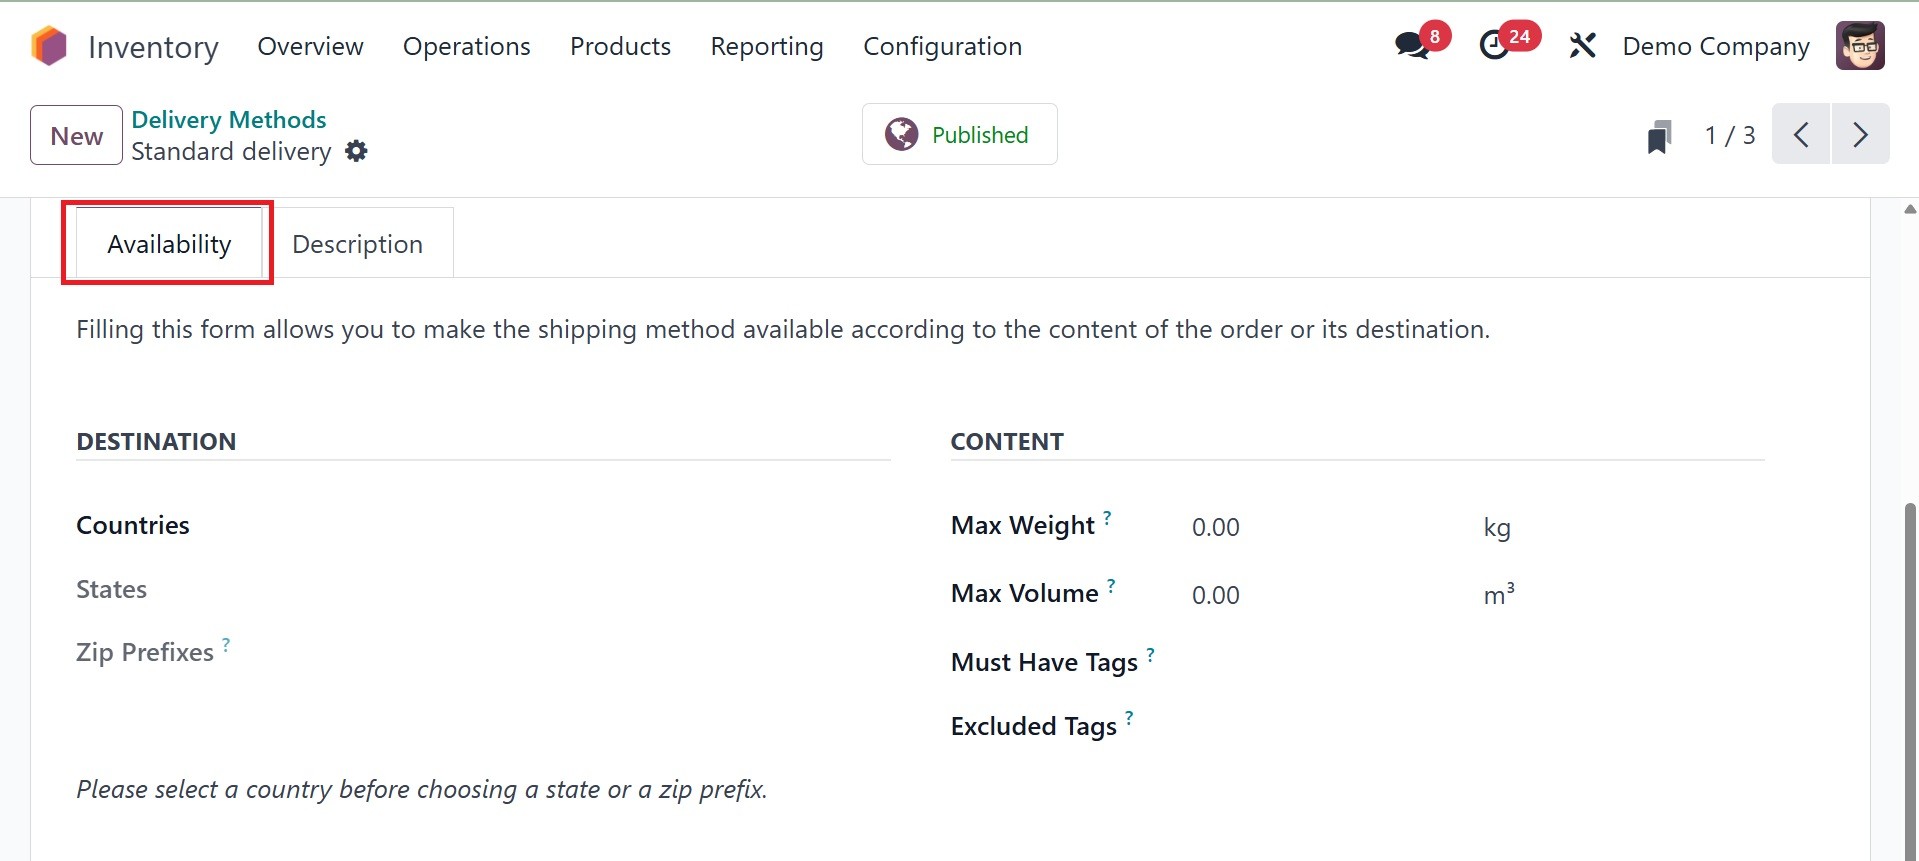
Task: Follow the Delivery Methods breadcrumb link
Action: coord(229,120)
